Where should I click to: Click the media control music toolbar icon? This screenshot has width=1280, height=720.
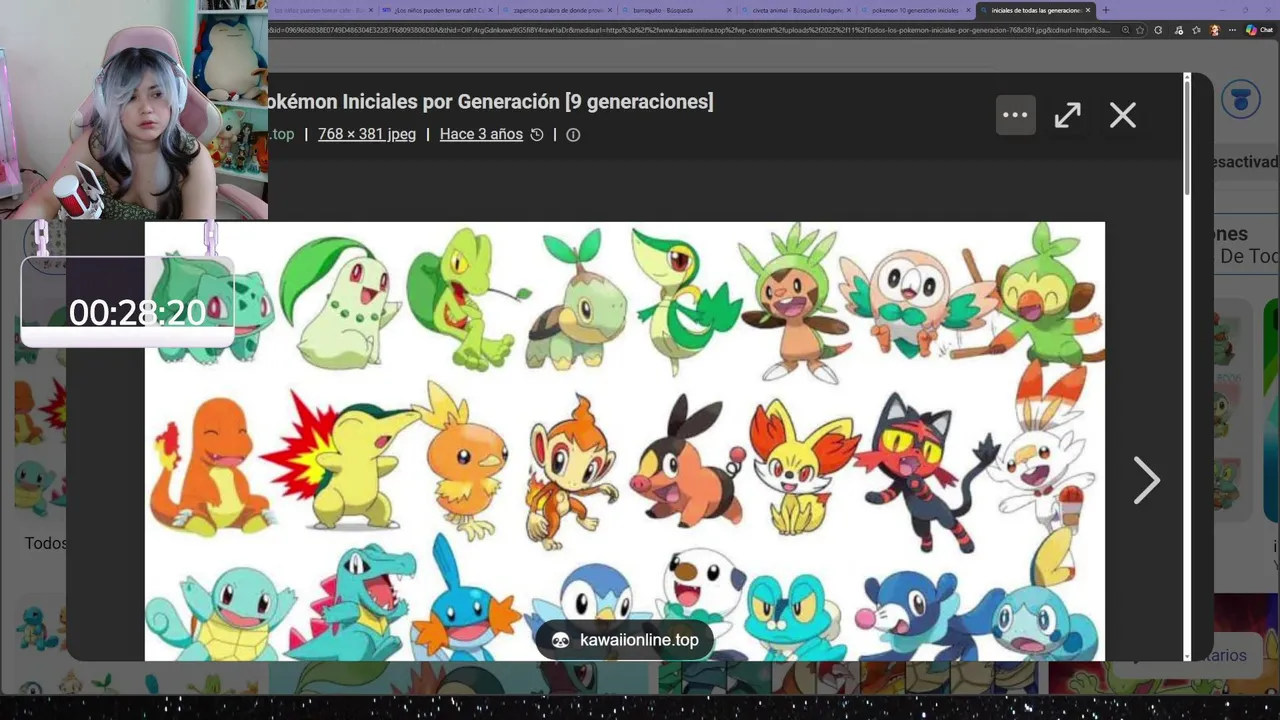tap(1178, 30)
